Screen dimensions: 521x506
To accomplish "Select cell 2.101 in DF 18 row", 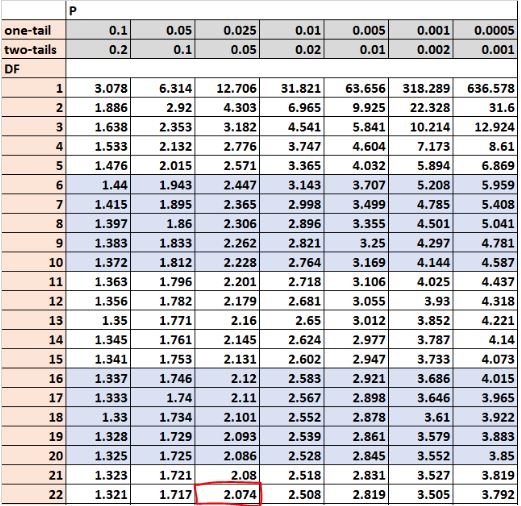I will point(227,417).
